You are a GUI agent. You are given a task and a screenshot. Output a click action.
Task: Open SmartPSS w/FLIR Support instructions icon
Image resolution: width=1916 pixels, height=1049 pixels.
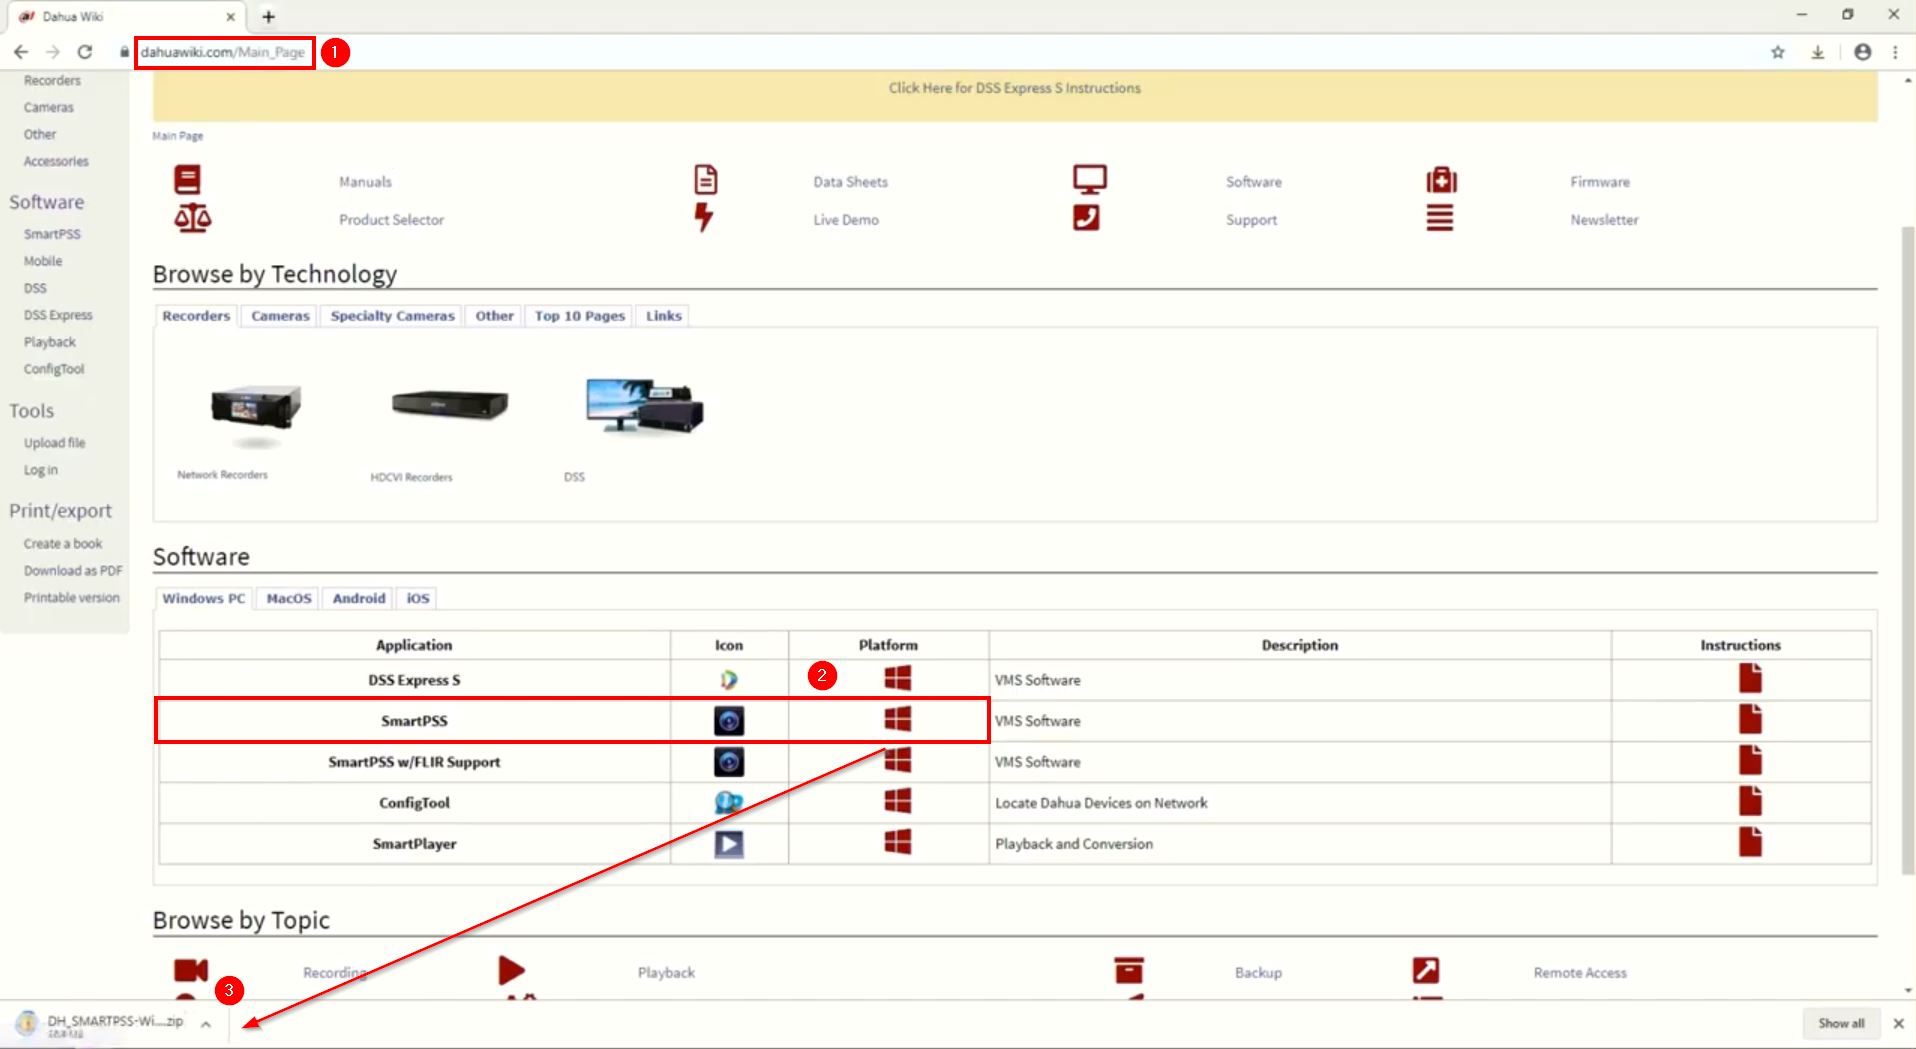[x=1750, y=760]
